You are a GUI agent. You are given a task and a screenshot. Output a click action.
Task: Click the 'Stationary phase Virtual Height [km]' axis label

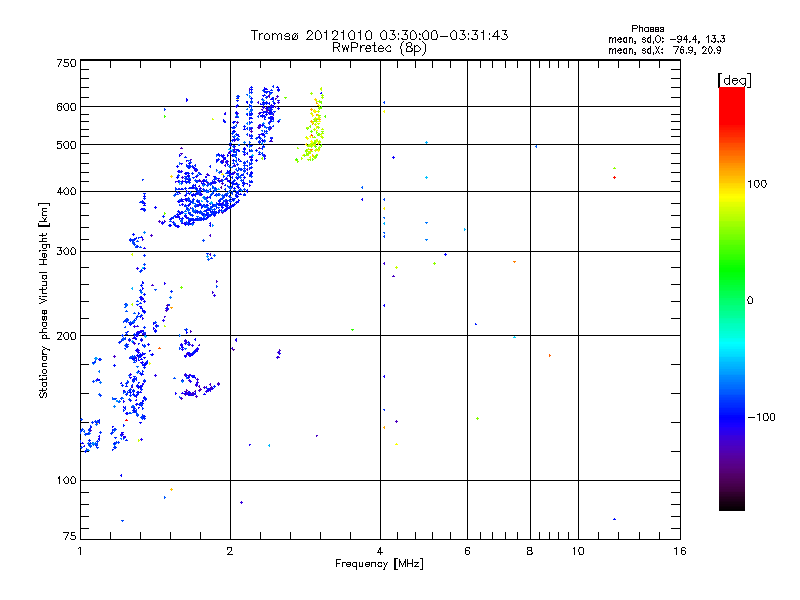tap(44, 300)
